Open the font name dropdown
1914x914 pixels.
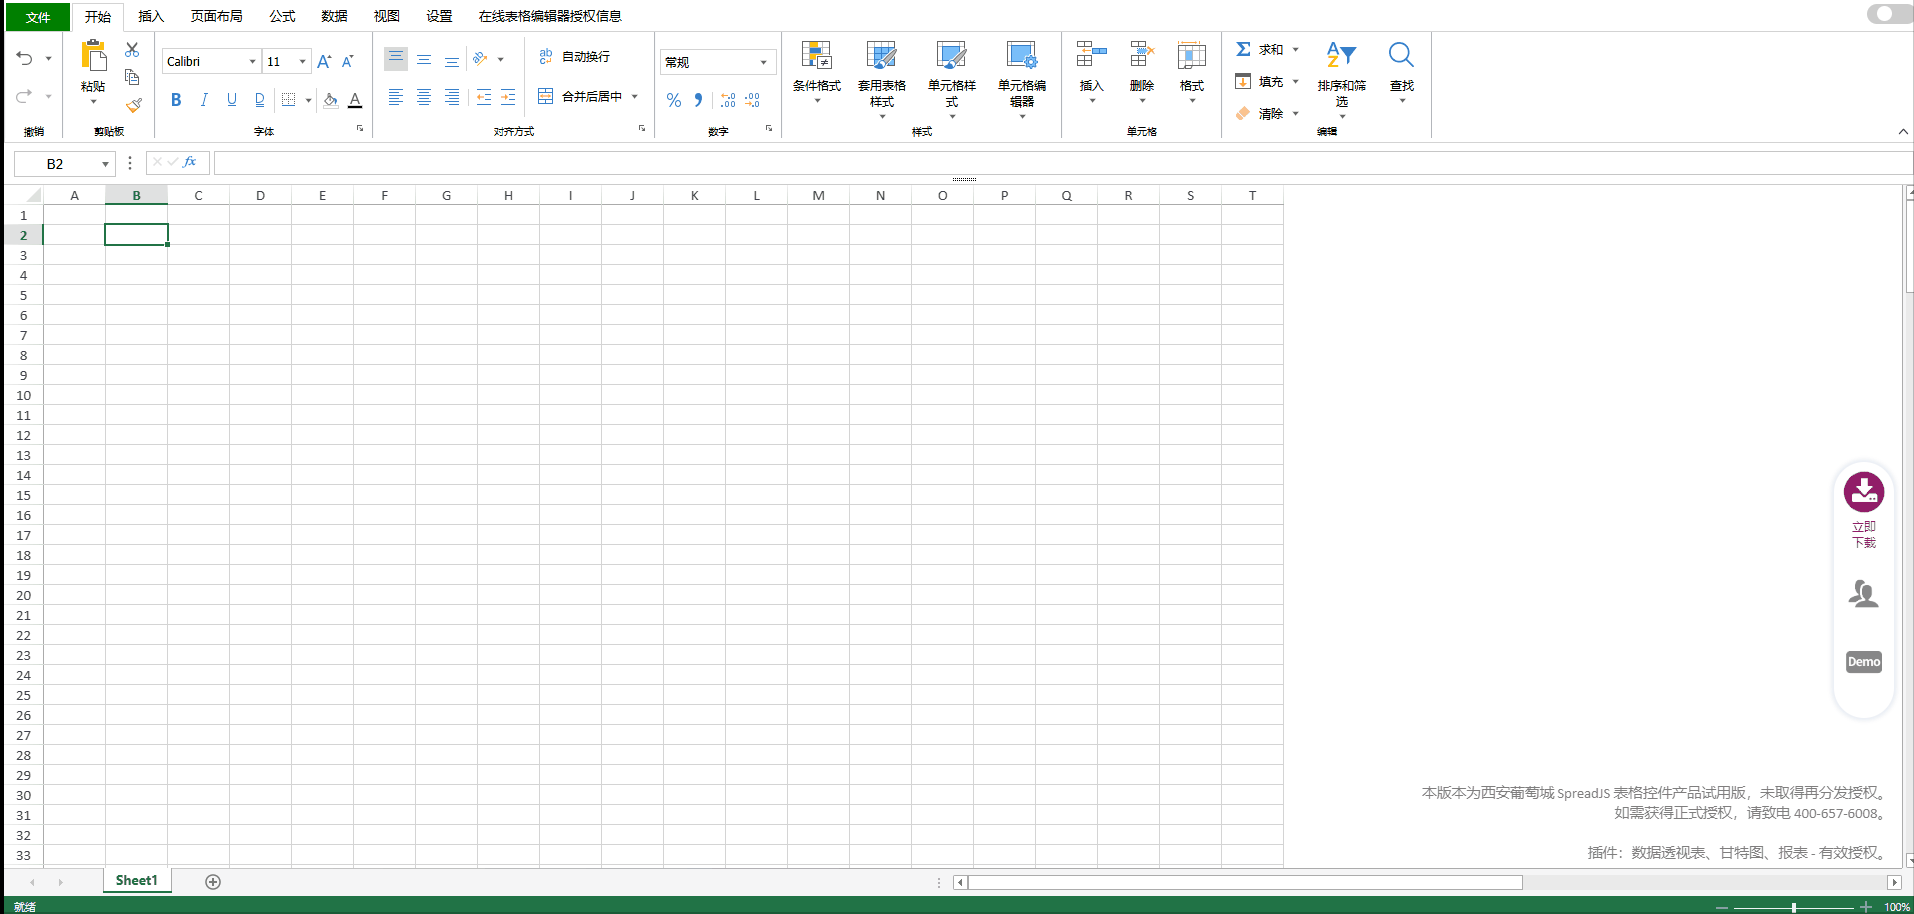[251, 61]
